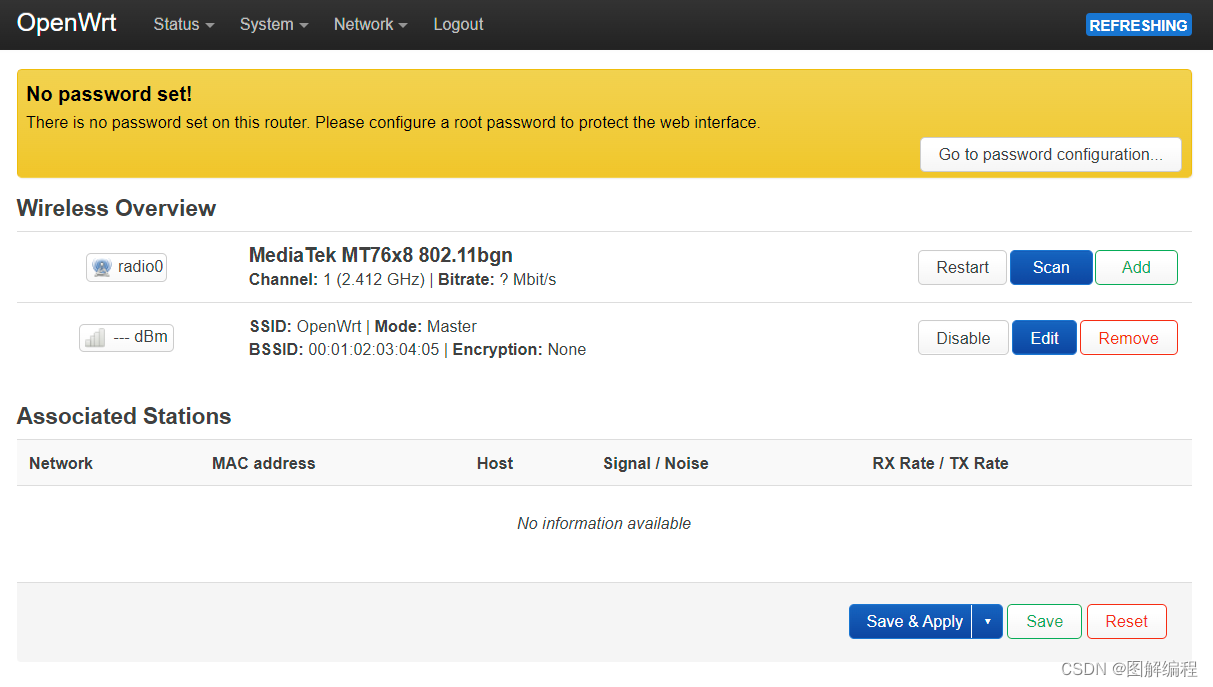1213x687 pixels.
Task: Remove the OpenWrt wireless network
Action: [x=1128, y=338]
